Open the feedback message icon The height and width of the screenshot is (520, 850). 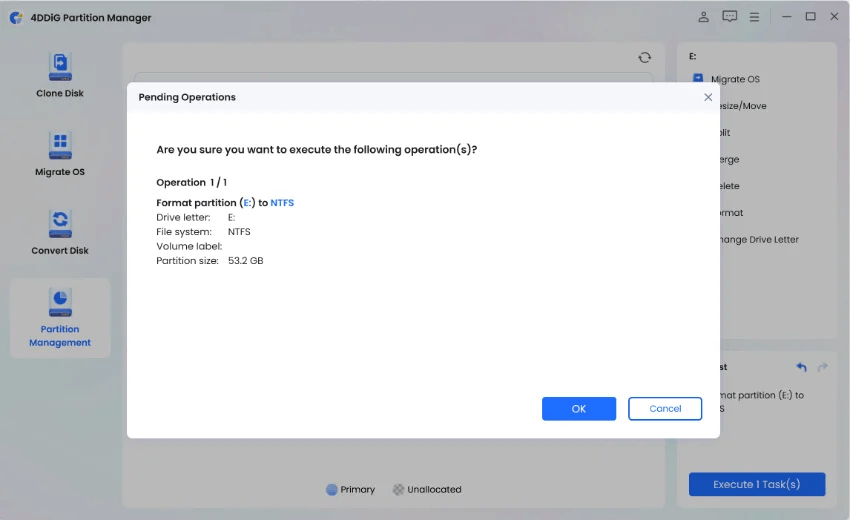[x=729, y=17]
